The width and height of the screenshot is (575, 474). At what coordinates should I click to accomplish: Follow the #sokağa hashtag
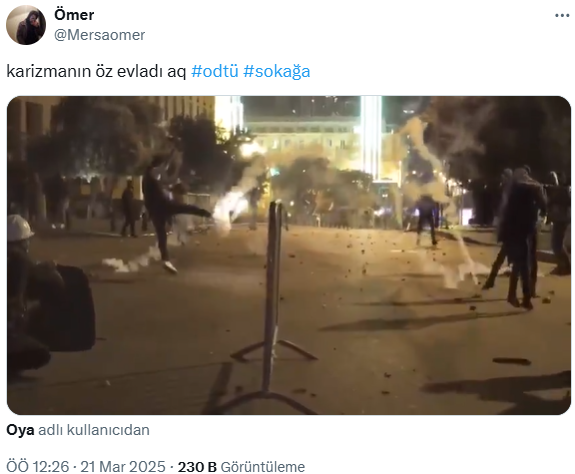(x=276, y=71)
